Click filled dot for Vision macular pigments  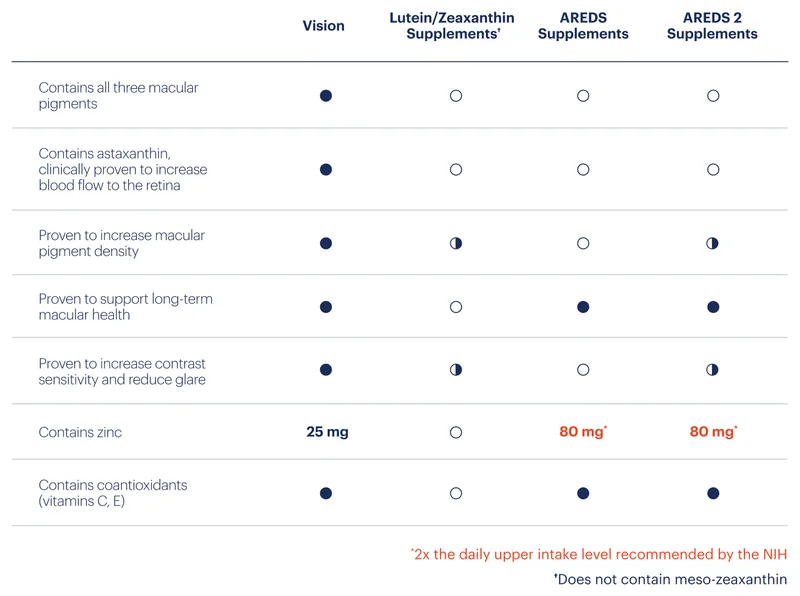tap(326, 96)
